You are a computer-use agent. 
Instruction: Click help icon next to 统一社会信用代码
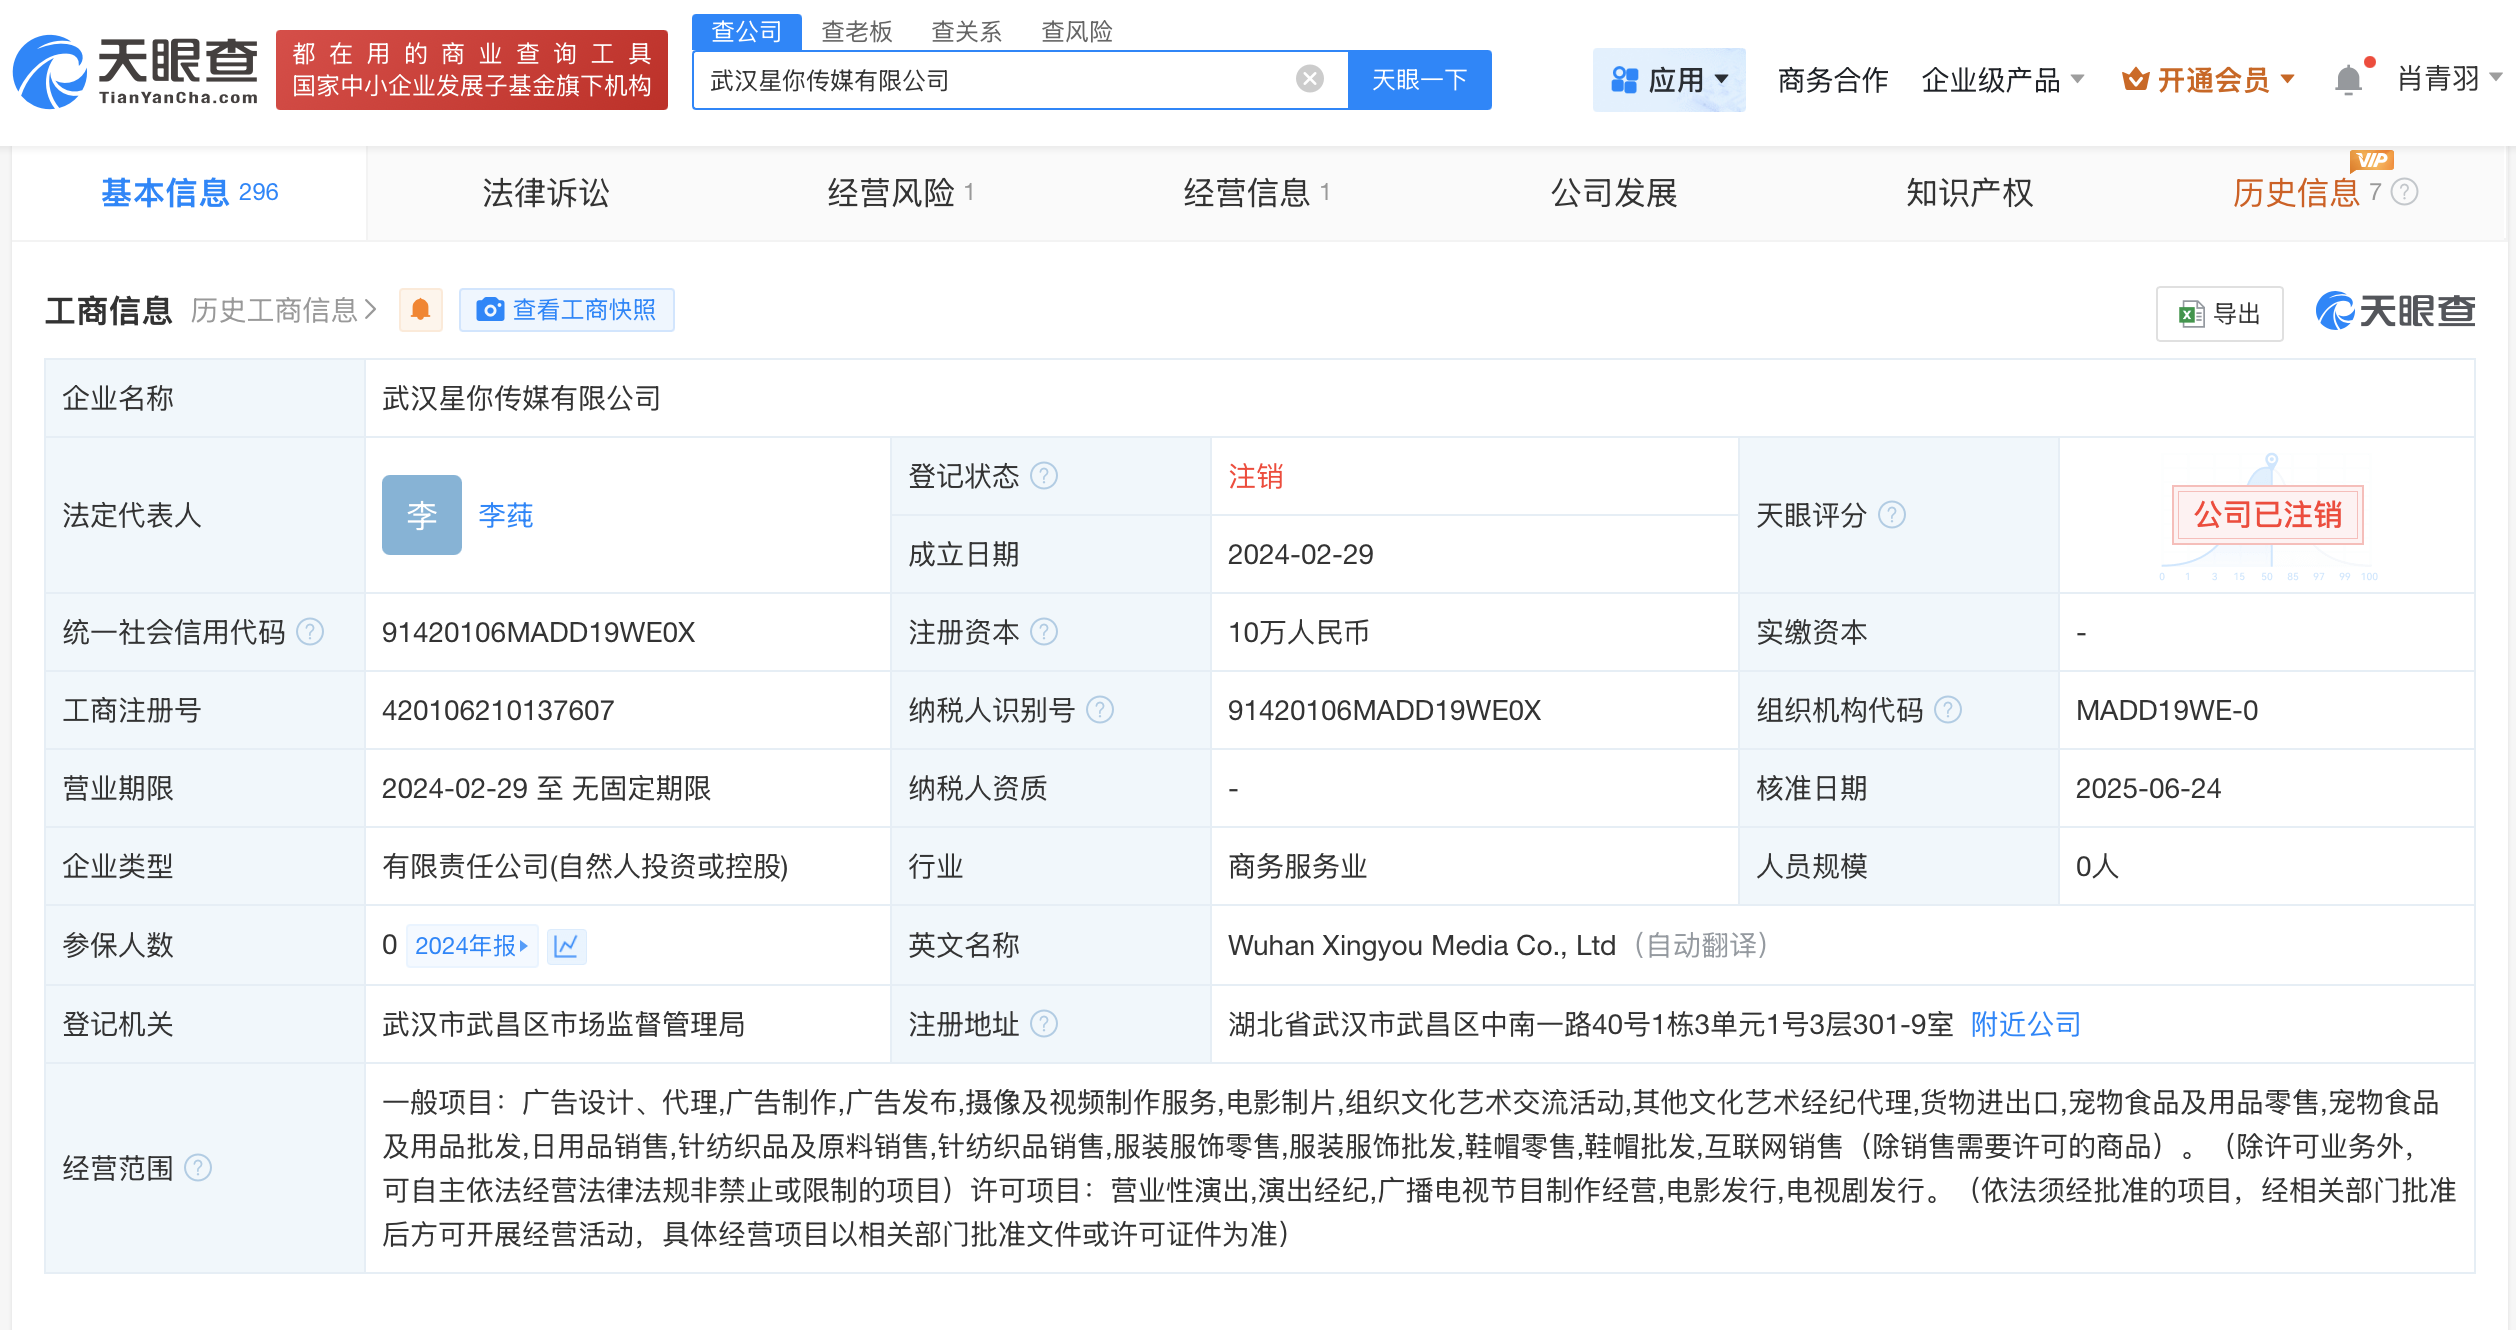click(311, 632)
